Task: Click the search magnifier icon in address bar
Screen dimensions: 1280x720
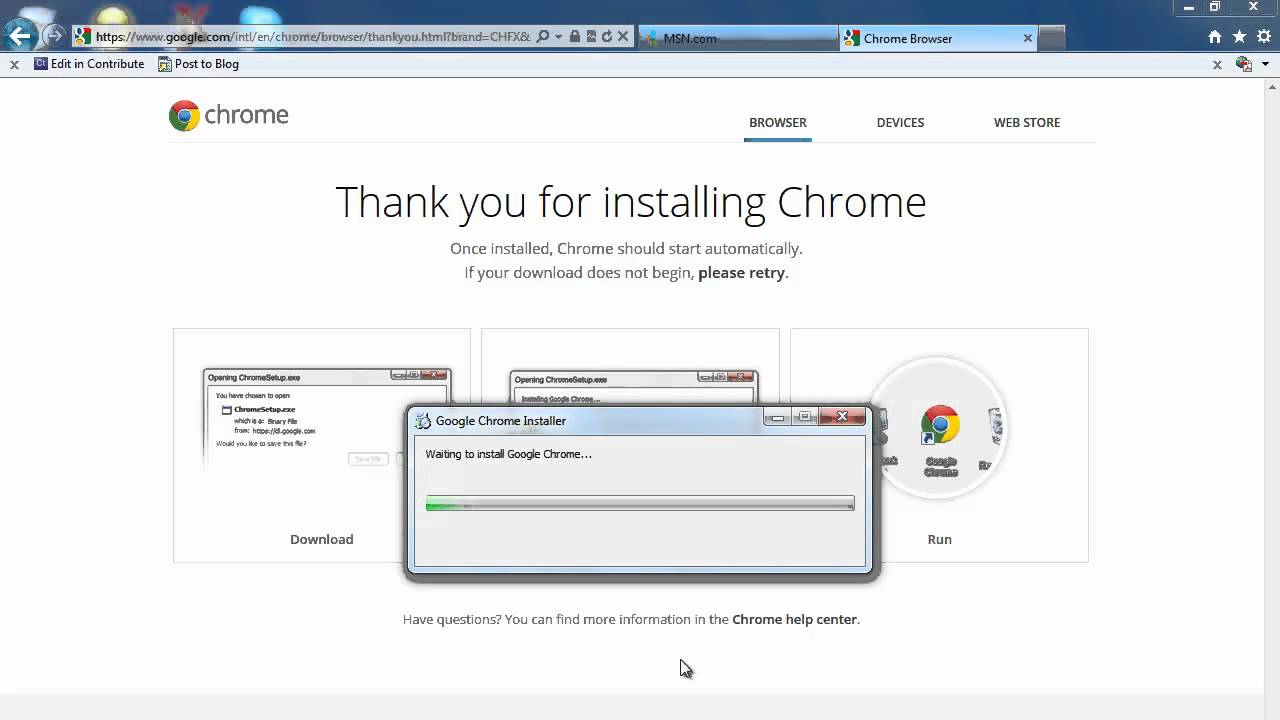Action: point(543,37)
